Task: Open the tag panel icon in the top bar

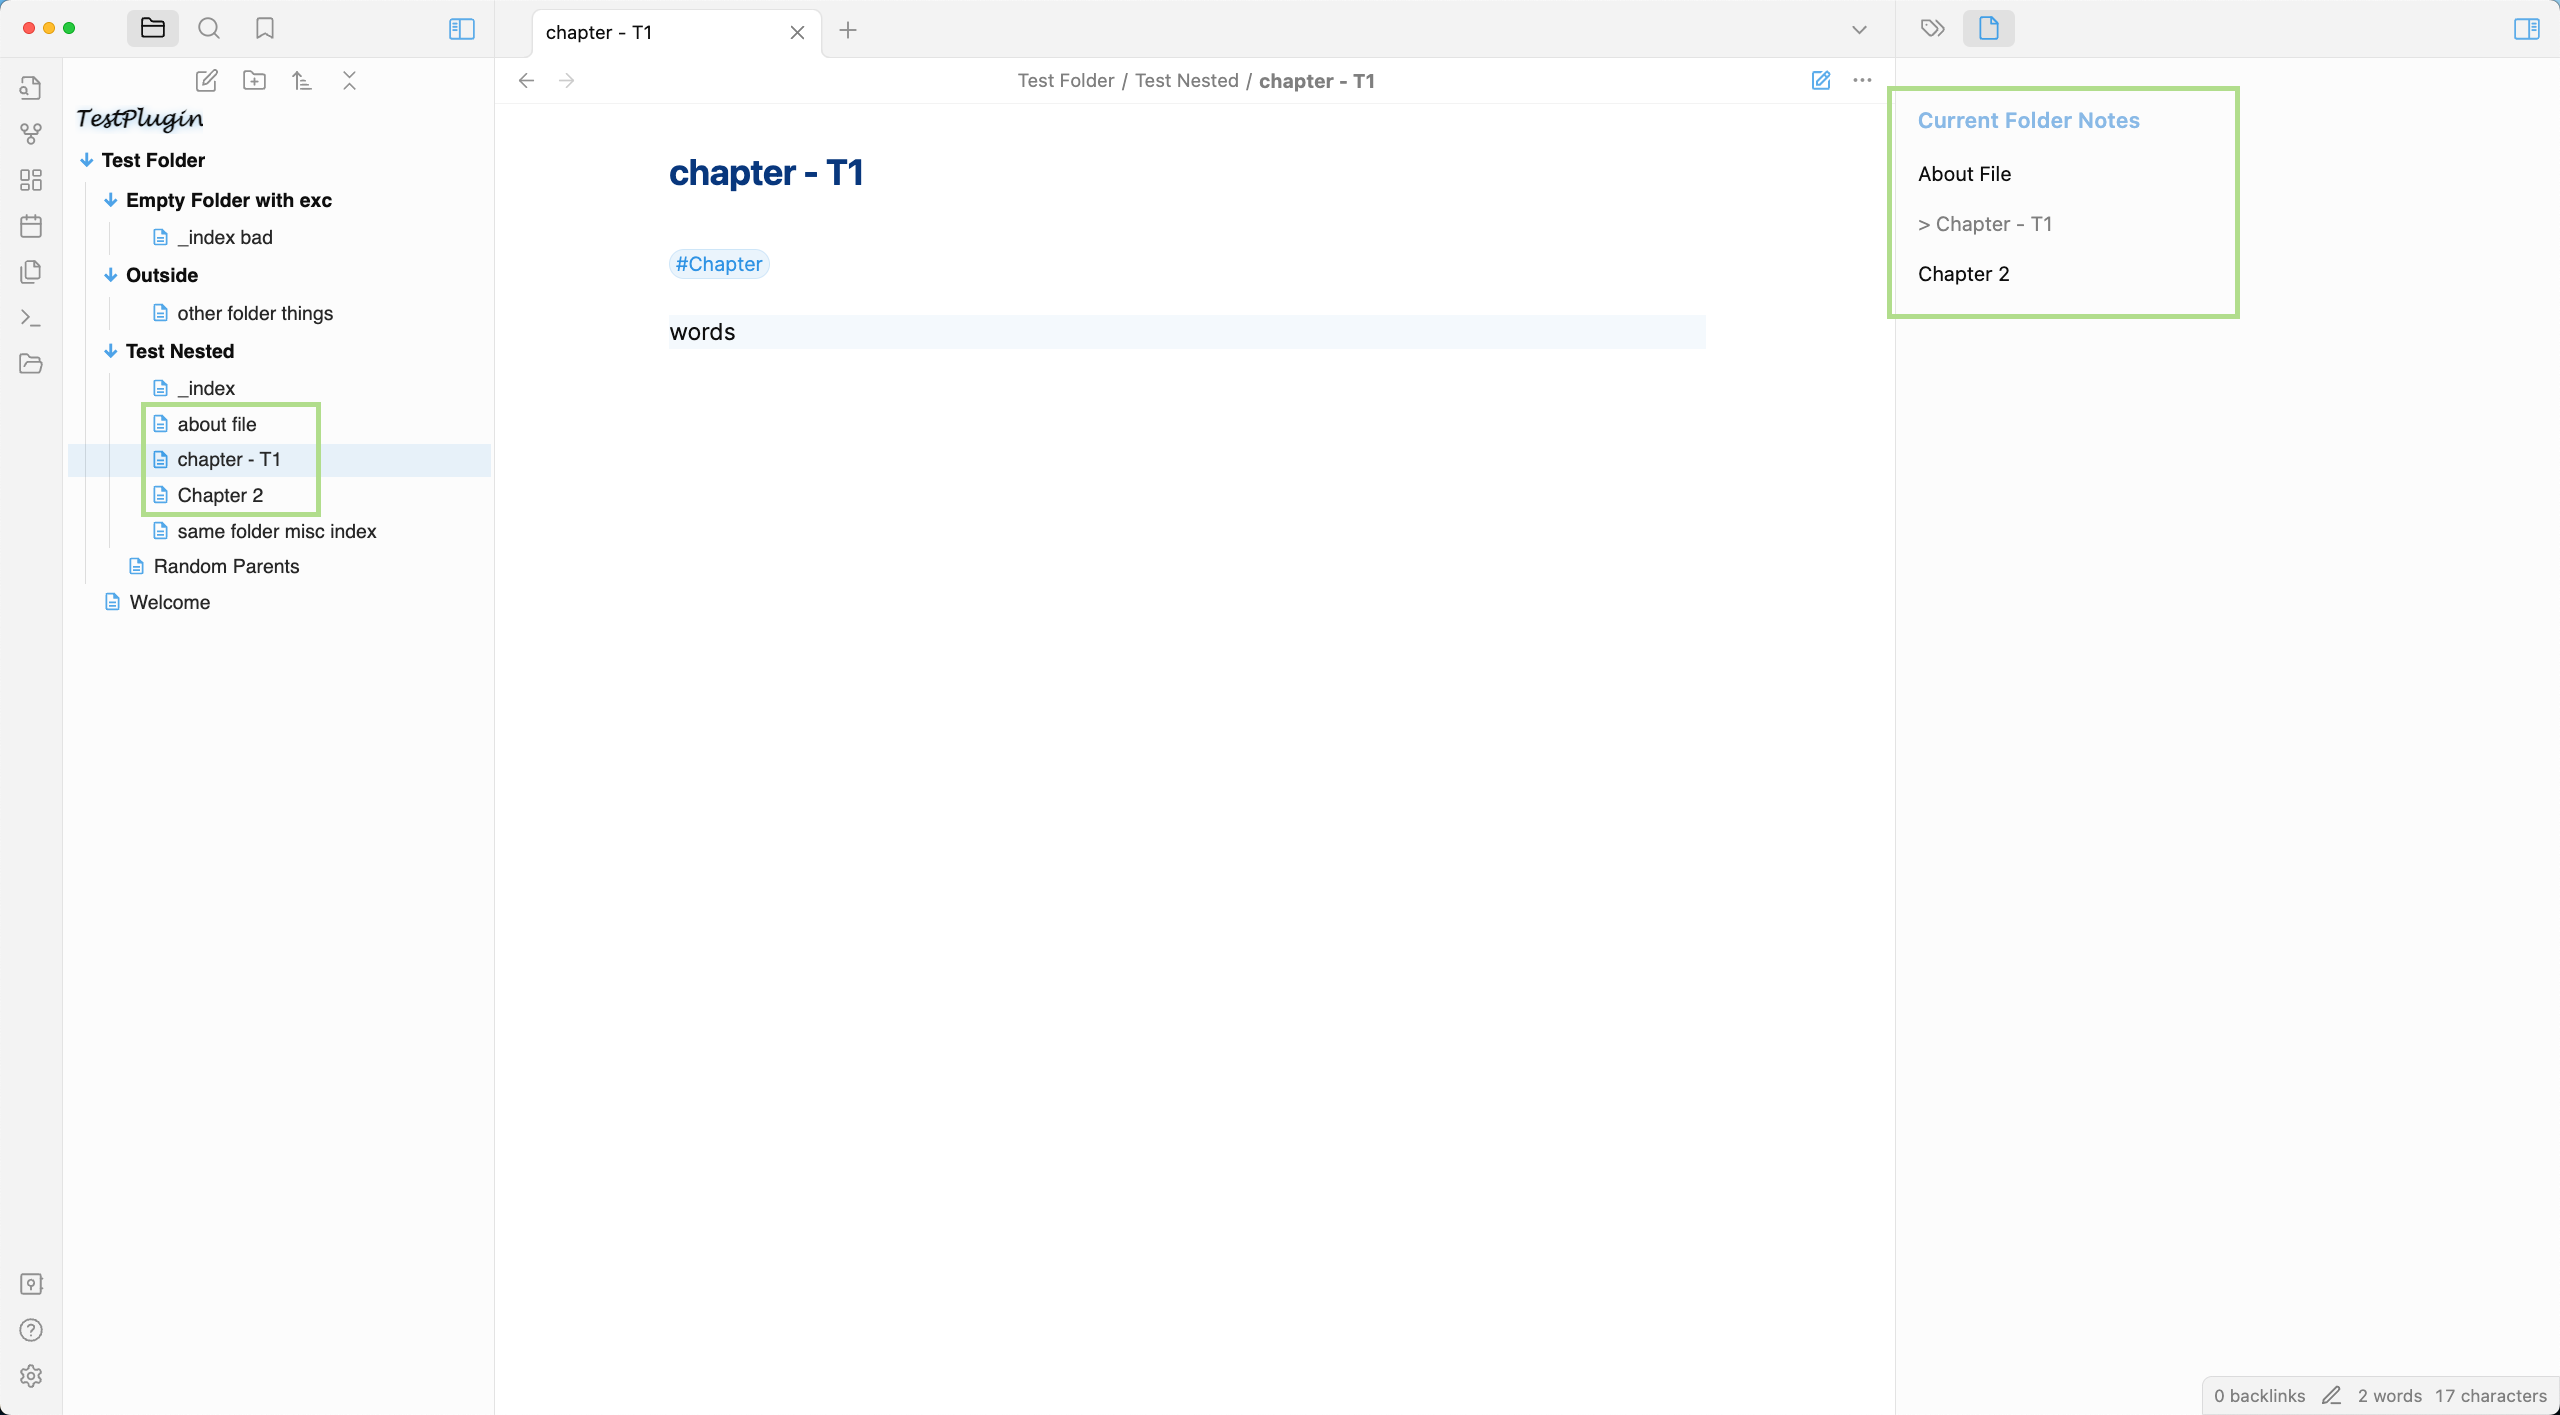Action: click(x=1931, y=28)
